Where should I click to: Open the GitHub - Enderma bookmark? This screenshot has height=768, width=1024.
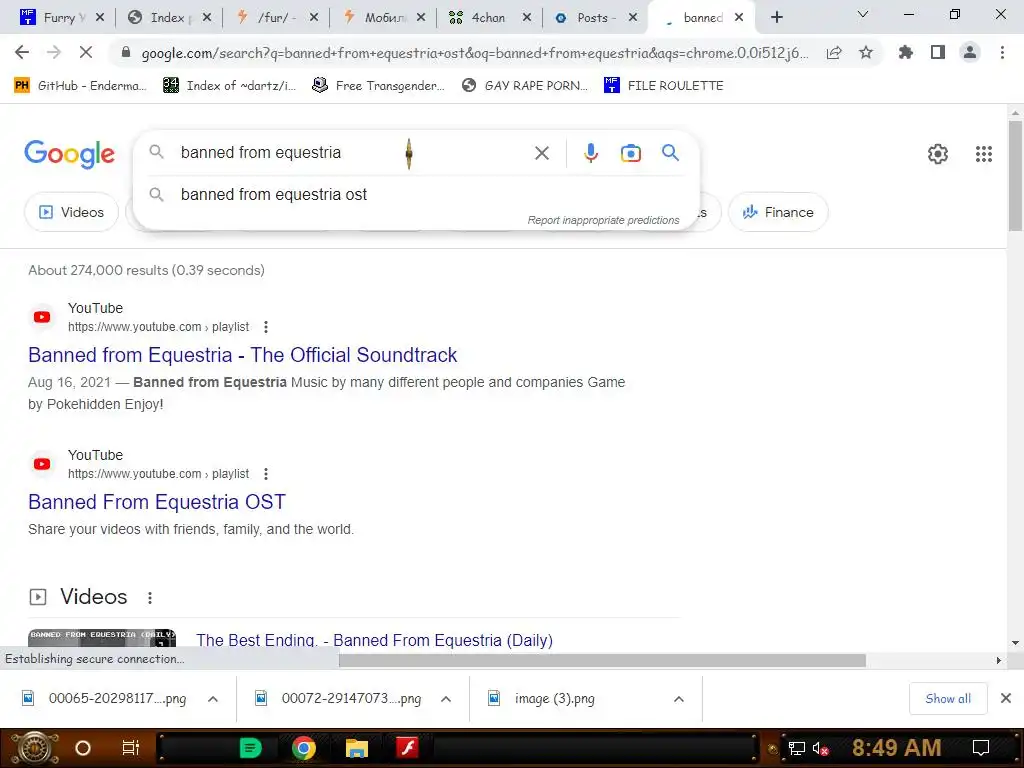click(80, 86)
